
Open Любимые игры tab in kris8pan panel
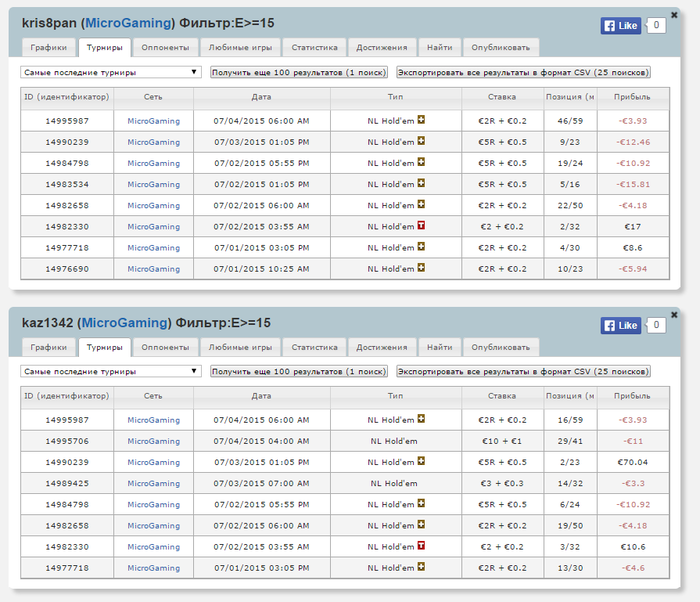coord(240,47)
